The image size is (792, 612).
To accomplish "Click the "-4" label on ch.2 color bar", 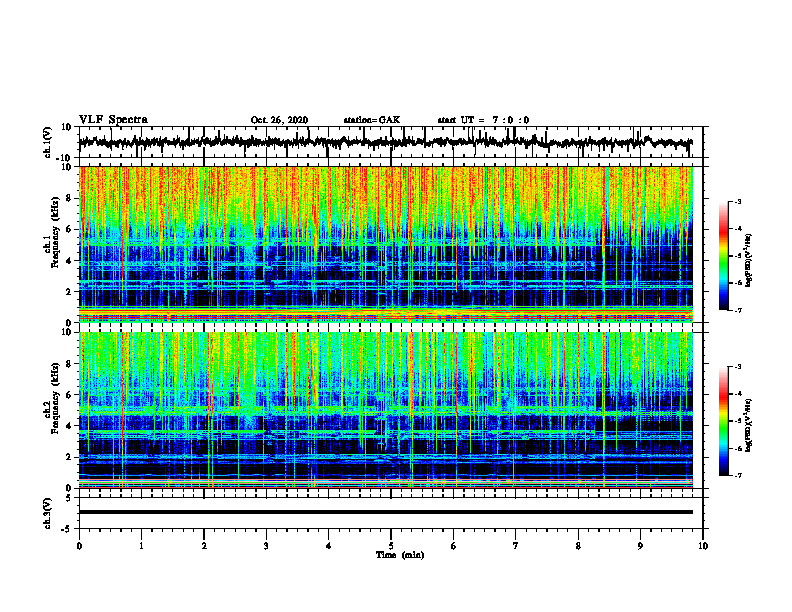I will (x=737, y=394).
